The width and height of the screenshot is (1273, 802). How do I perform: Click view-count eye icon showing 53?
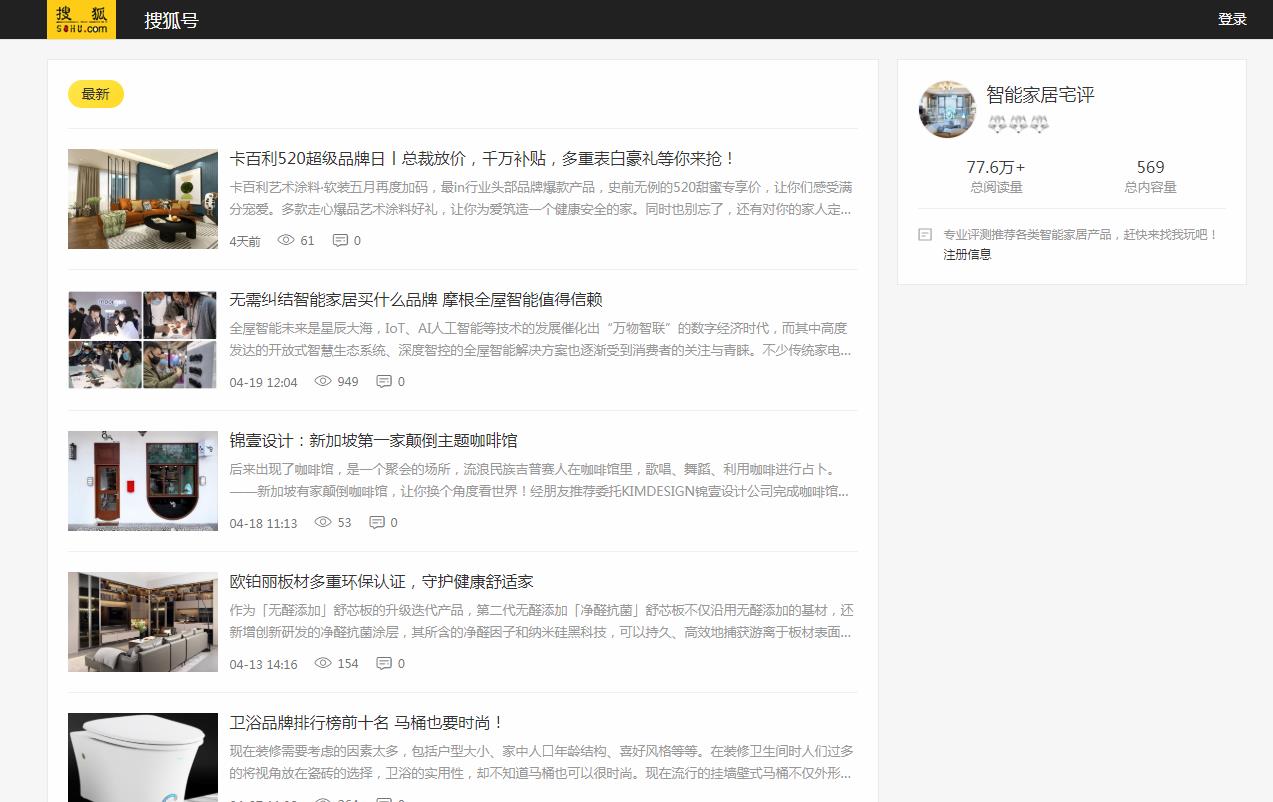[x=323, y=522]
